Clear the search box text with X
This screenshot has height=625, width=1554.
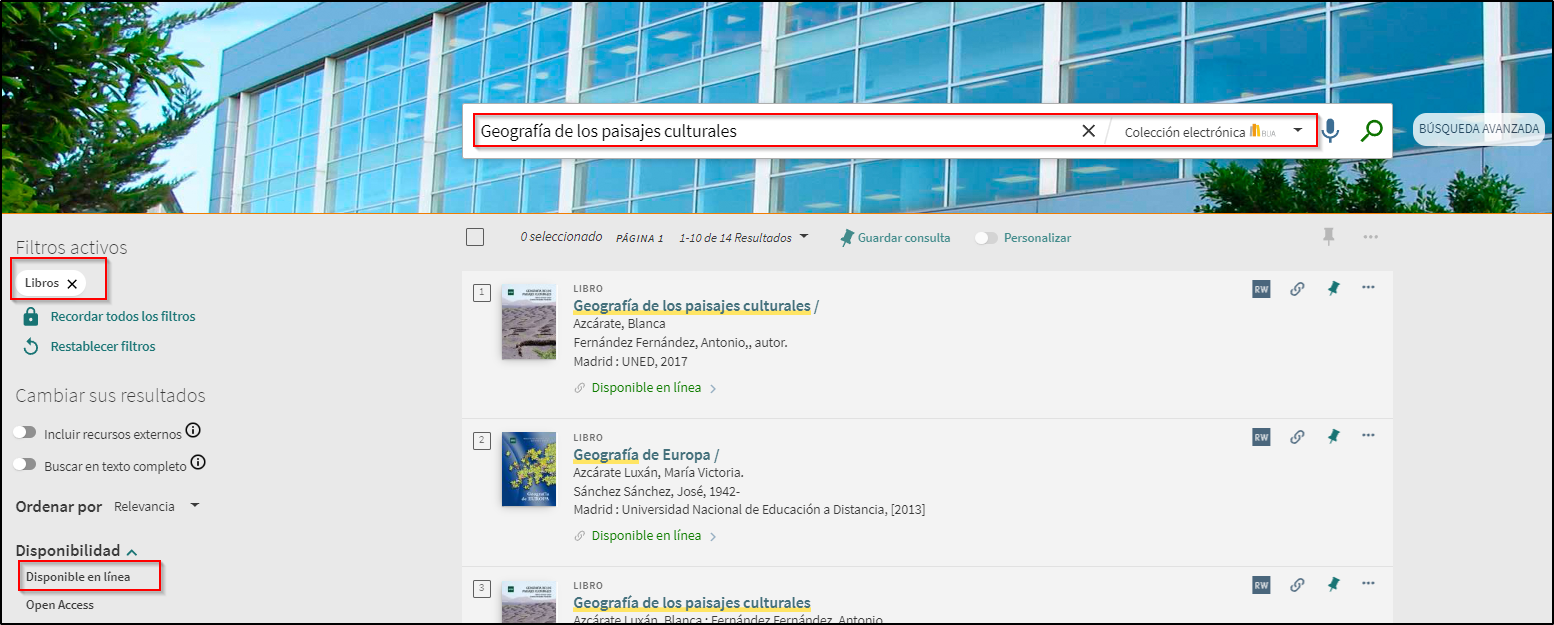(x=1088, y=131)
